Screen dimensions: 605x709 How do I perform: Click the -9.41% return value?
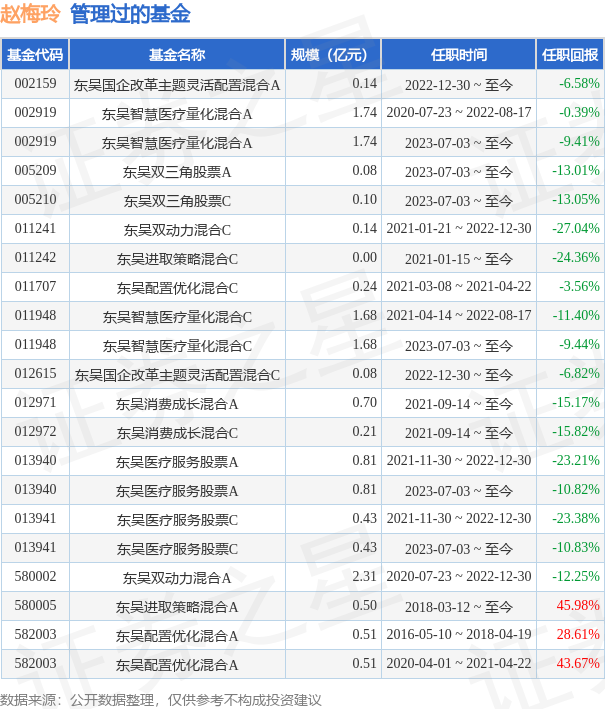click(579, 142)
